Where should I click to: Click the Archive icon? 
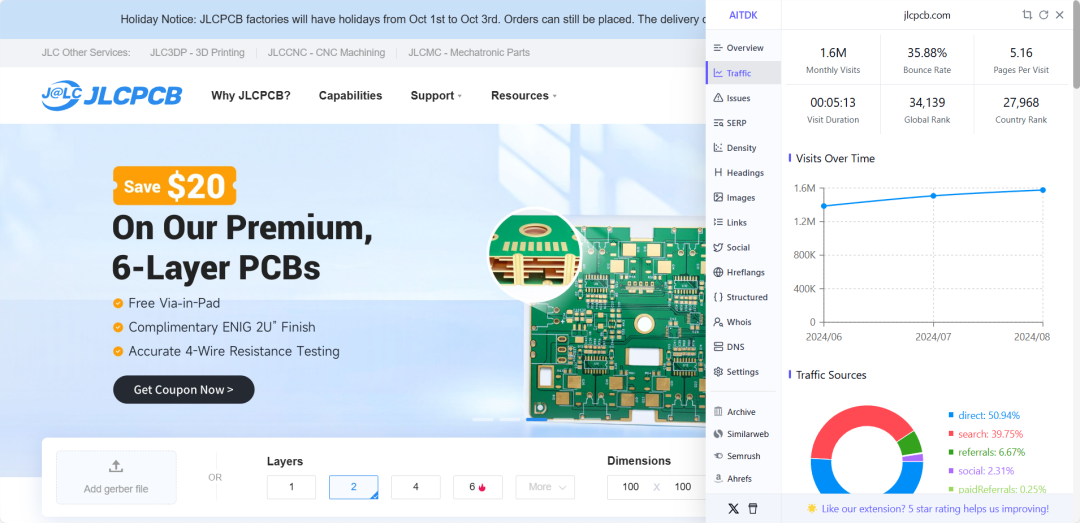718,411
